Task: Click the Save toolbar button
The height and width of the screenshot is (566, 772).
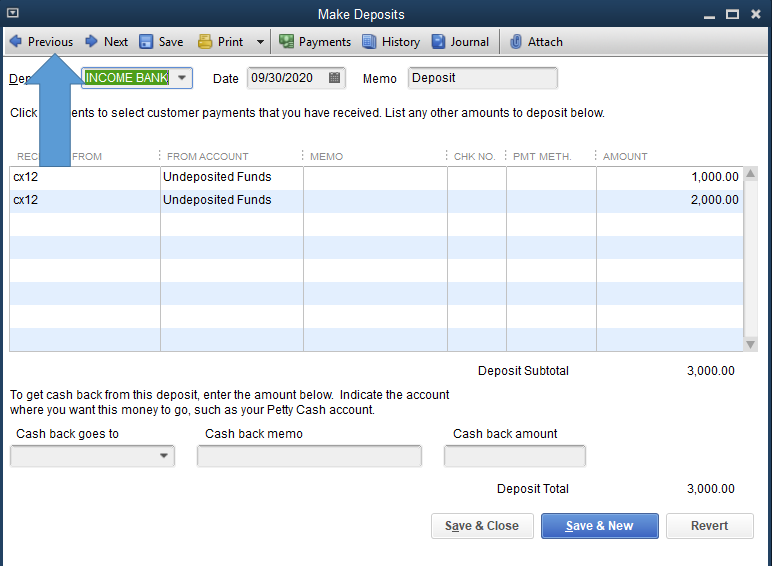Action: (161, 42)
